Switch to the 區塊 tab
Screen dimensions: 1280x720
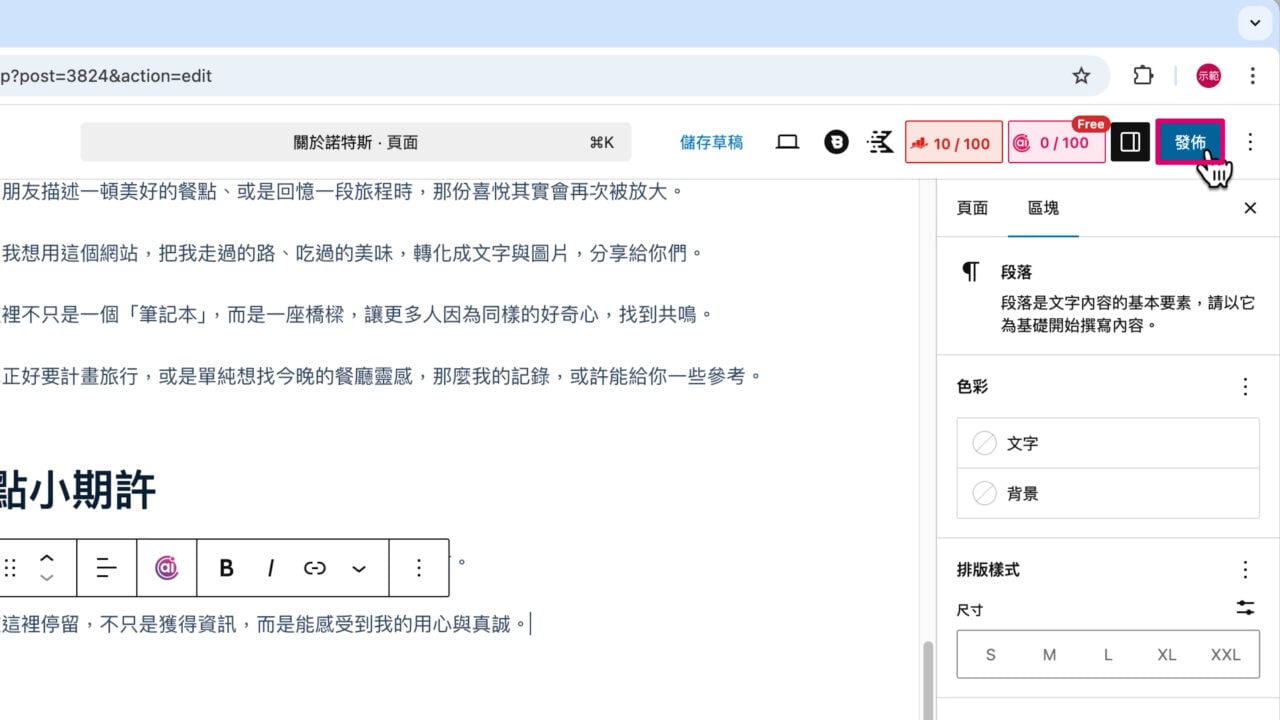1043,208
